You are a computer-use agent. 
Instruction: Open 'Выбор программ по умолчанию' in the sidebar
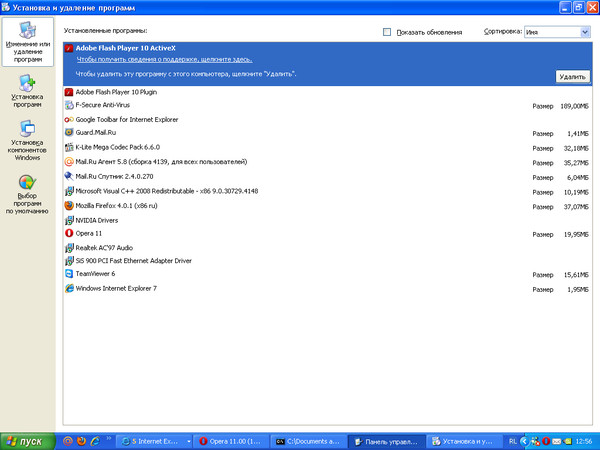(x=27, y=194)
